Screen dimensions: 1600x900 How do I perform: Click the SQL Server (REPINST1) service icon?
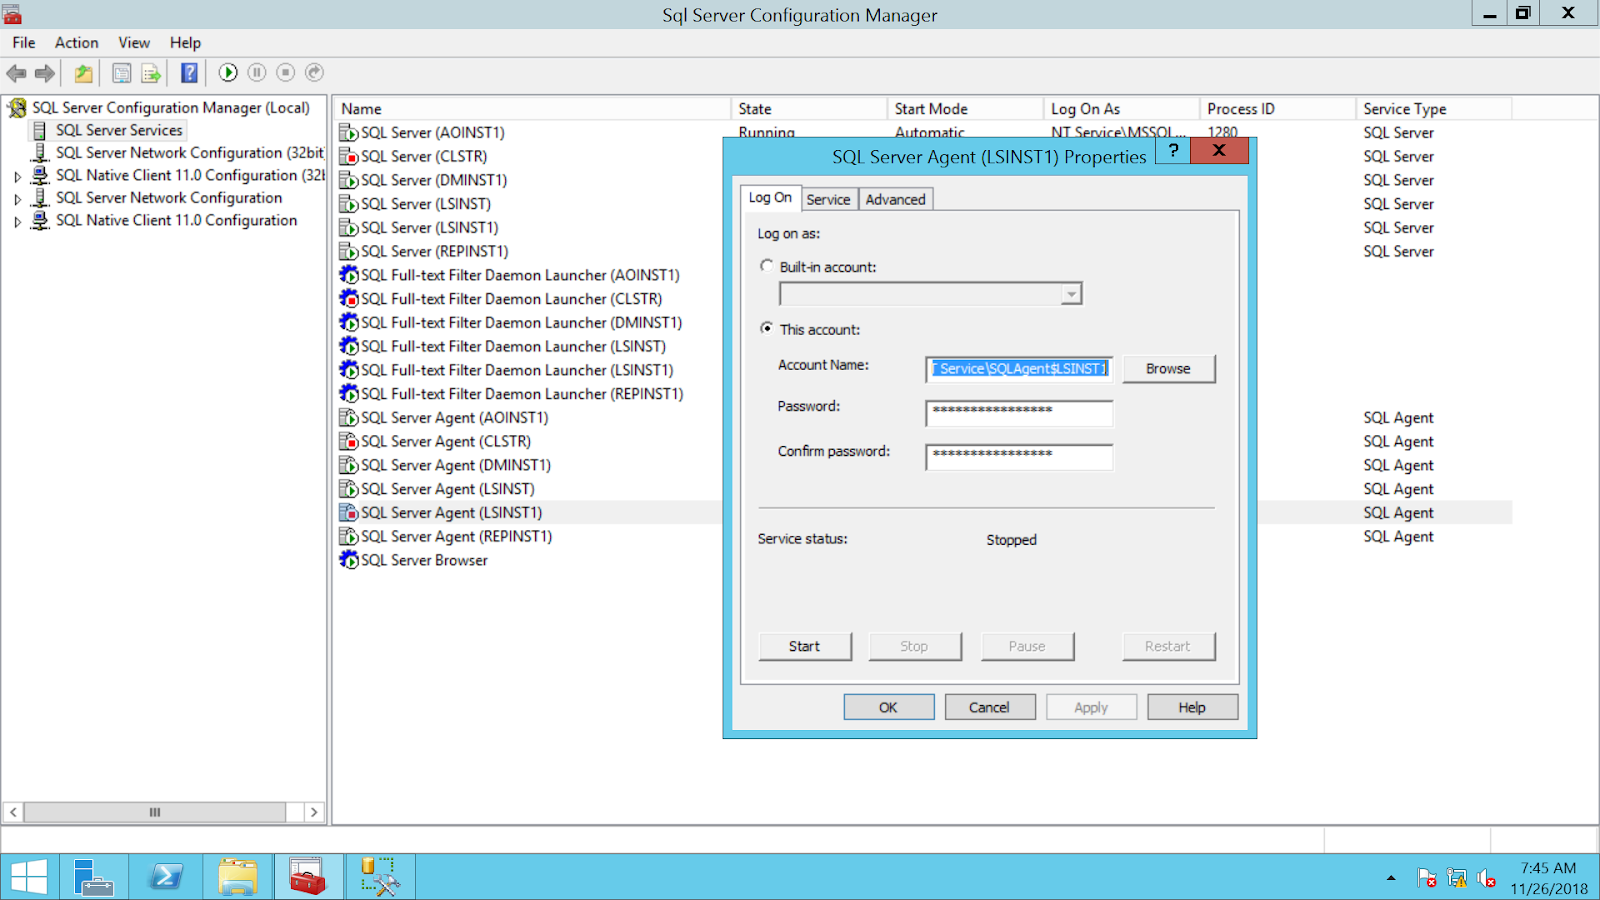tap(349, 252)
